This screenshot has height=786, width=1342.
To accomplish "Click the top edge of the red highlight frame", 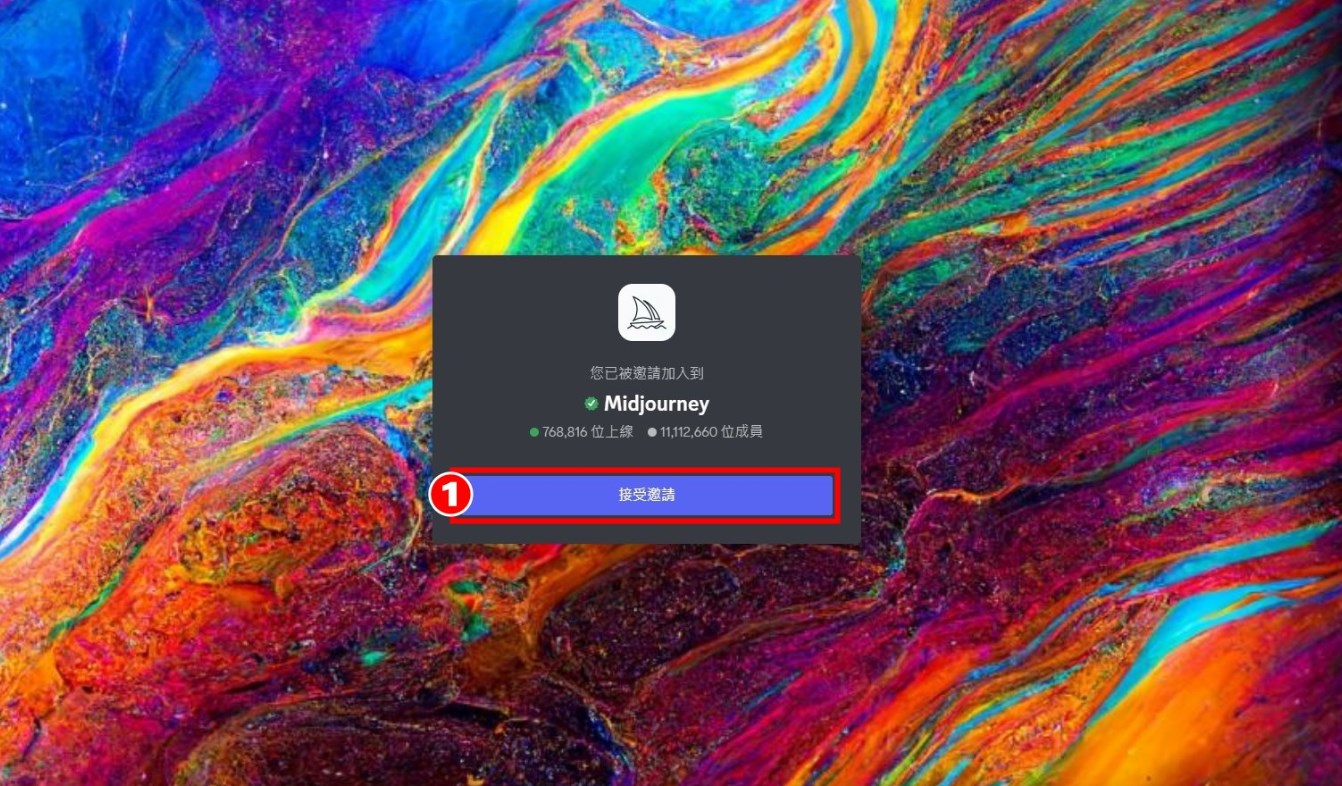I will click(646, 470).
